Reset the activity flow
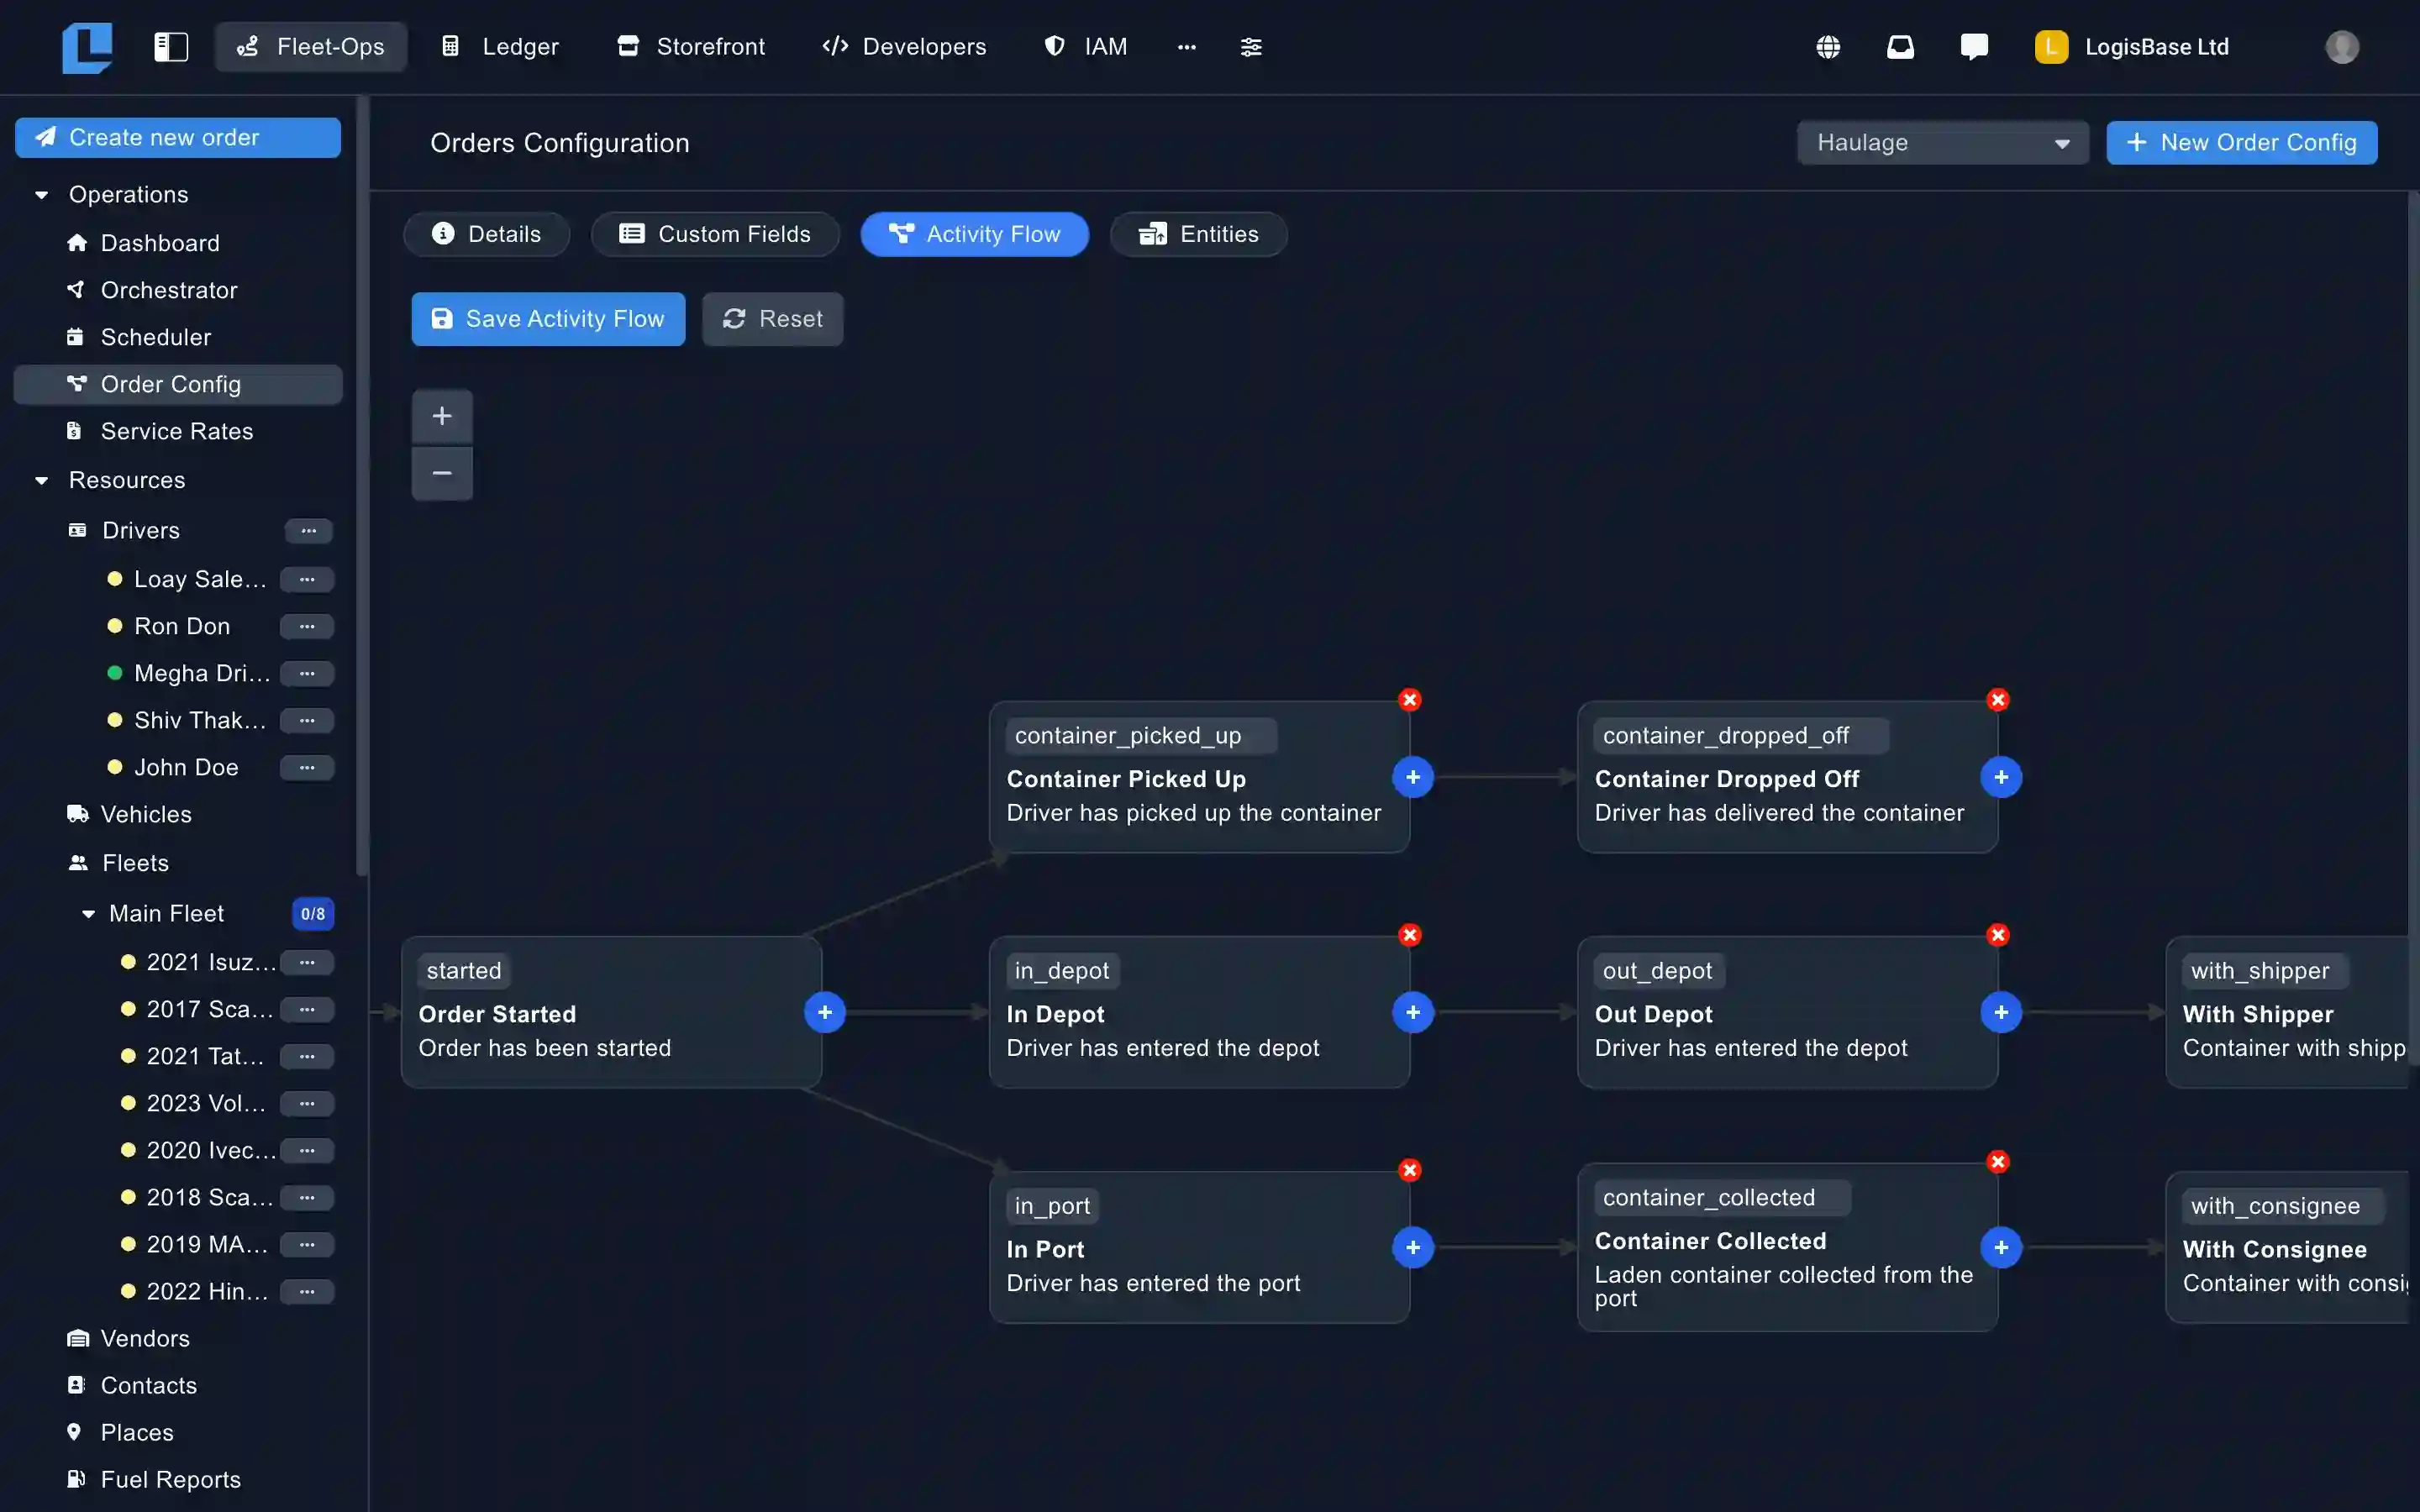The image size is (2420, 1512). [772, 319]
